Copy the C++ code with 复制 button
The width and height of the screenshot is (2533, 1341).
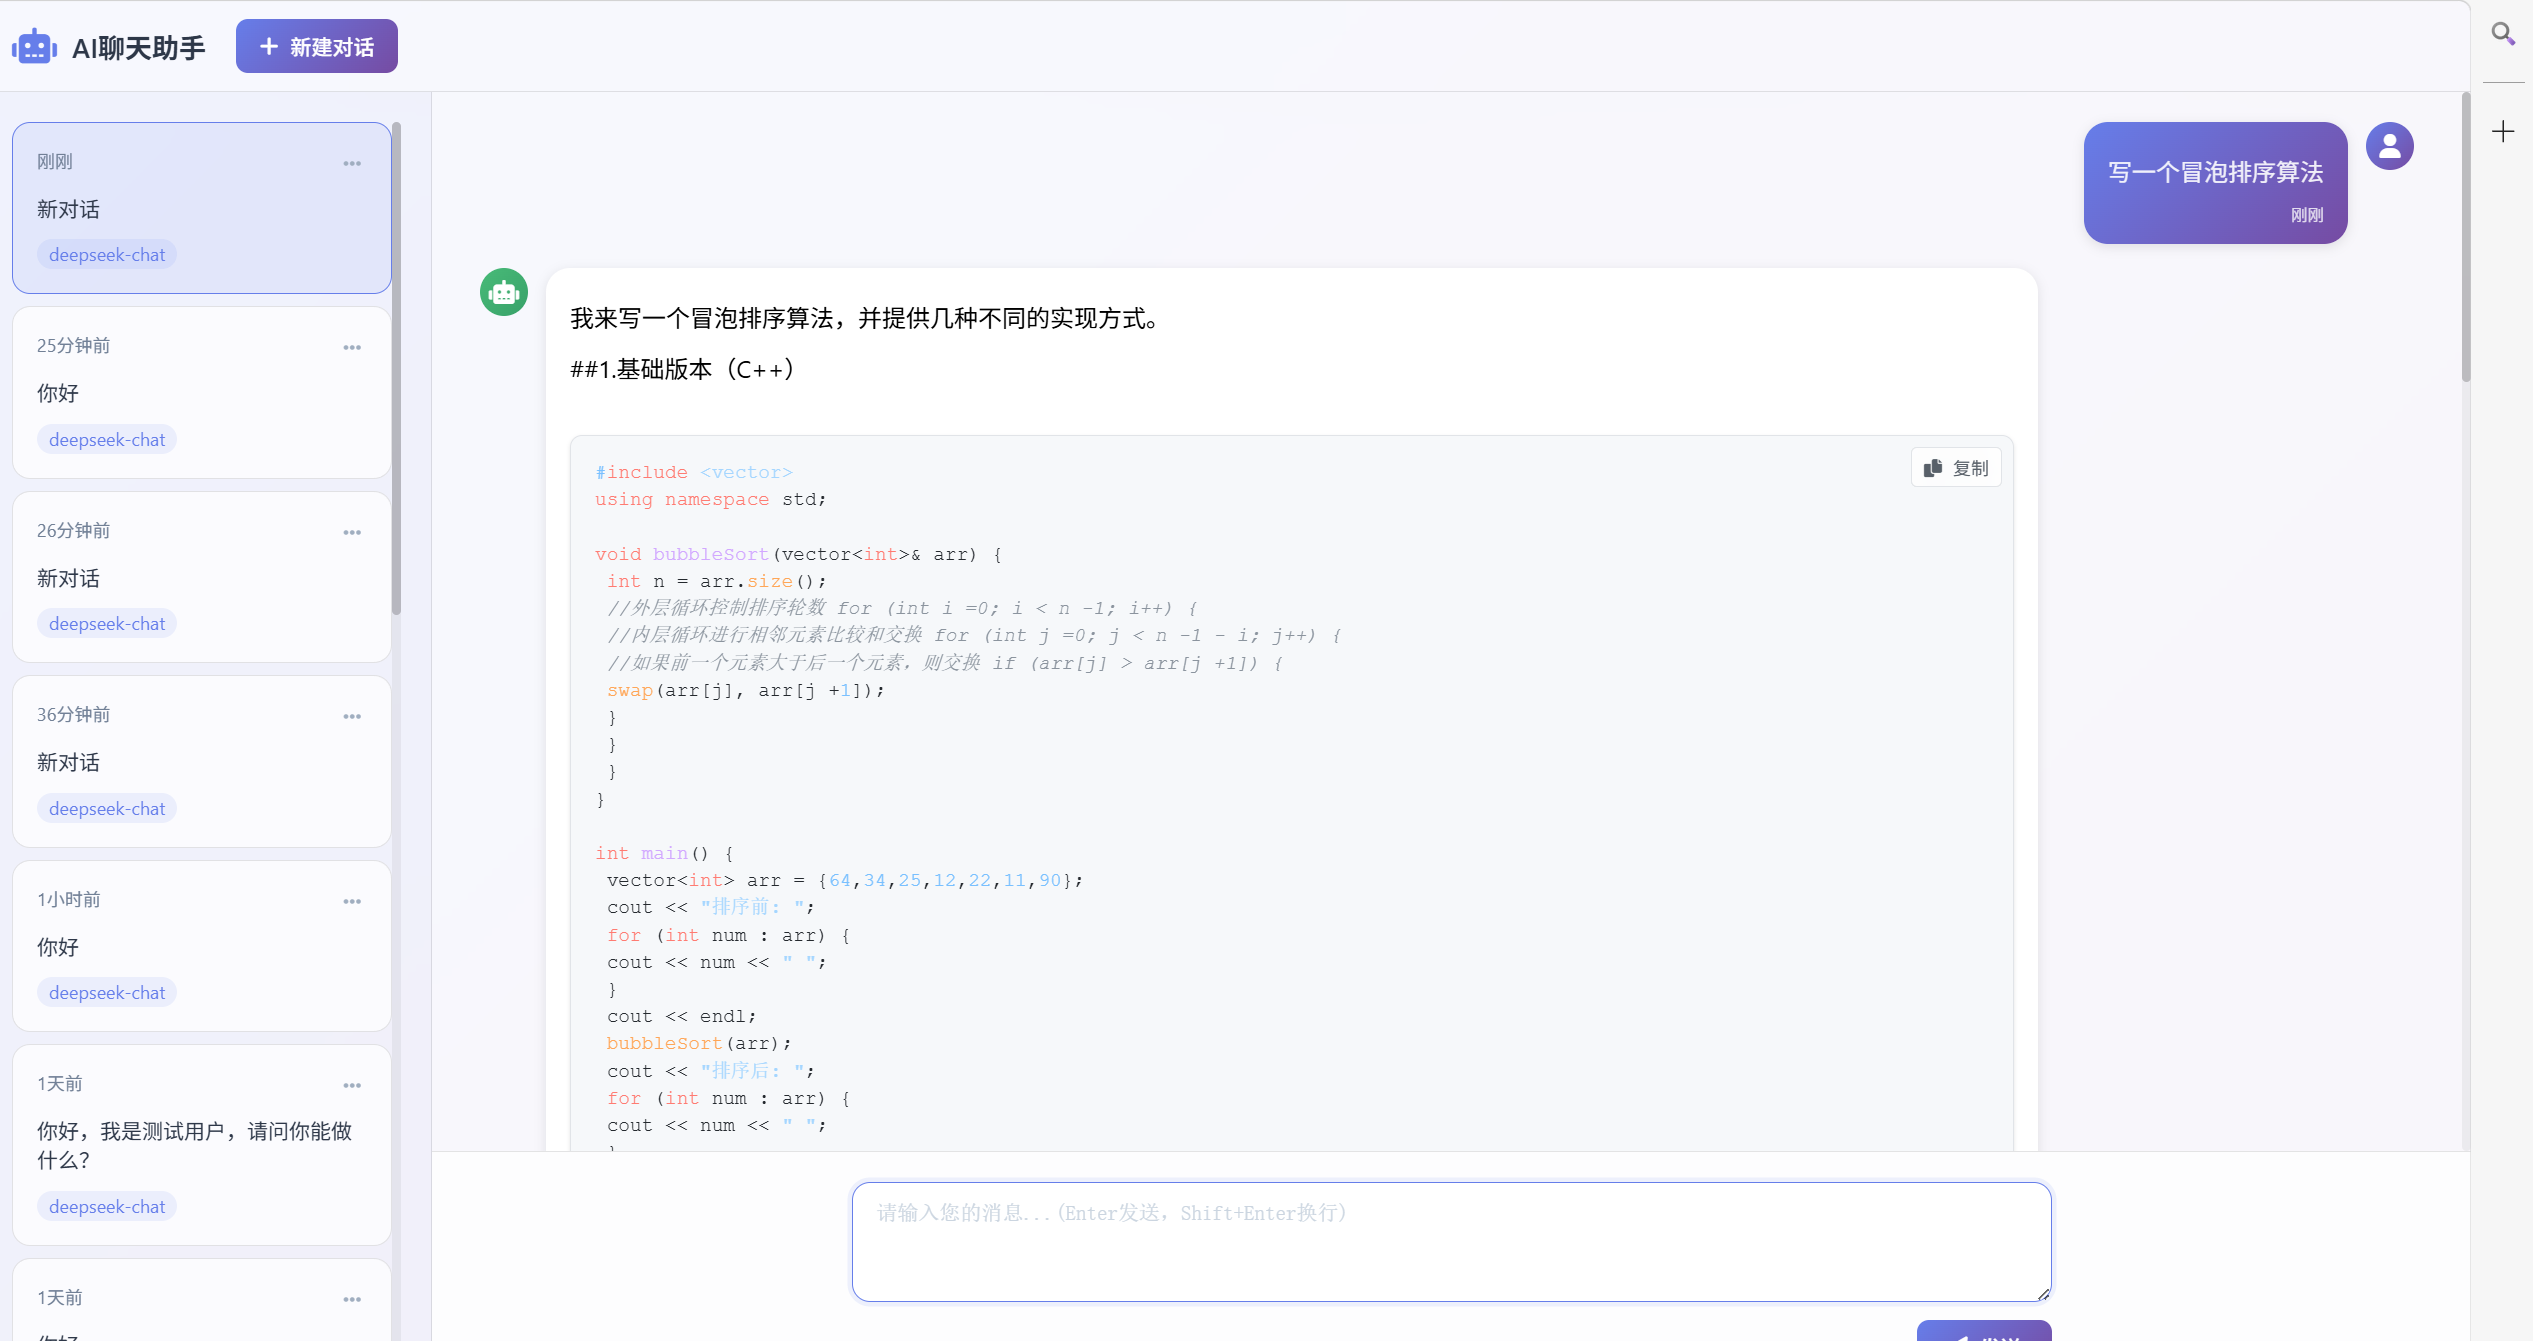pos(1956,468)
